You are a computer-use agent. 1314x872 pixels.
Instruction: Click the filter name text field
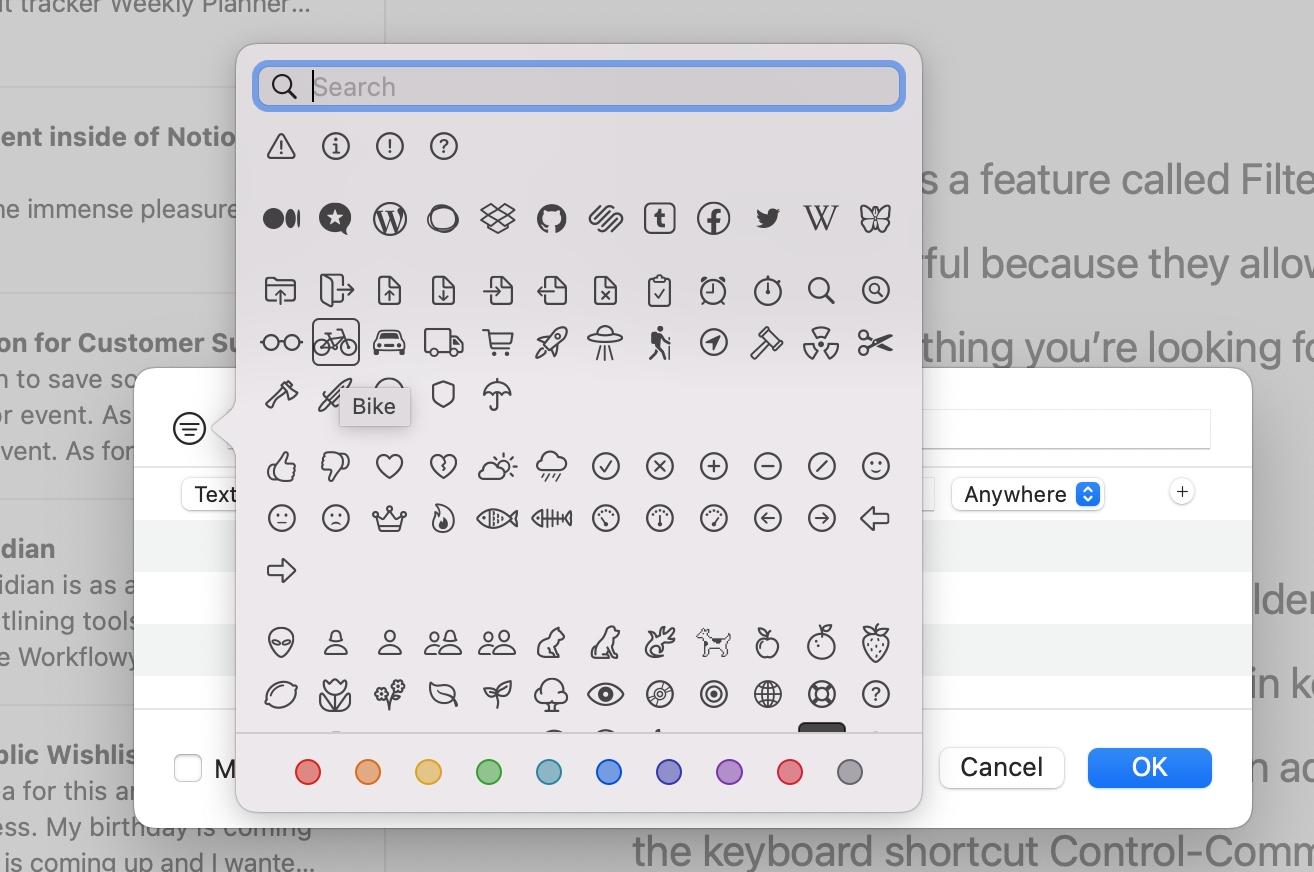pos(1065,429)
